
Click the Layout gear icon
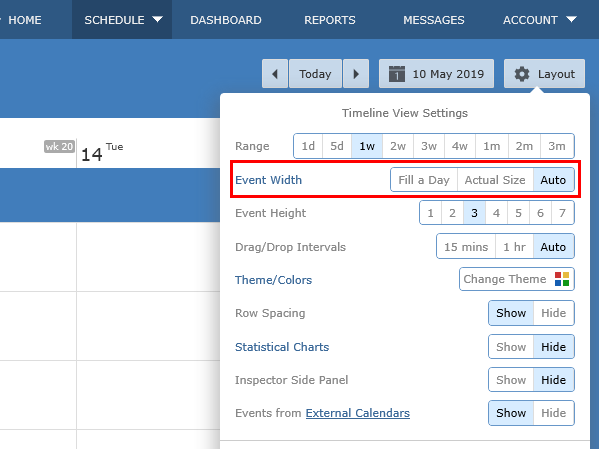[521, 74]
